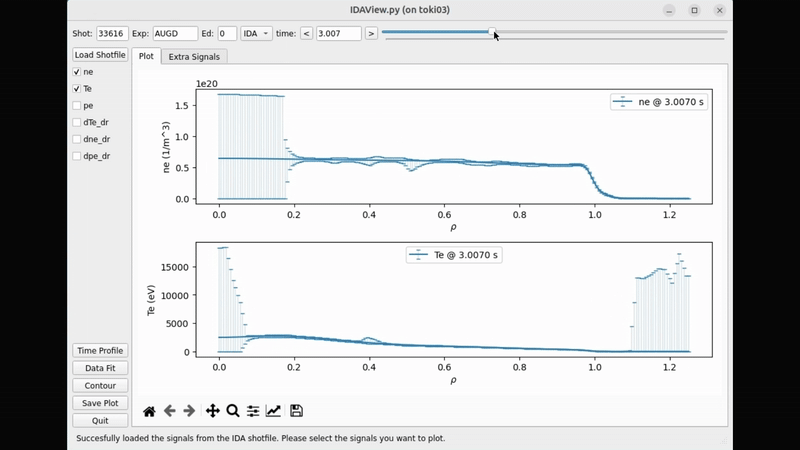This screenshot has height=450, width=800.
Task: Open the edit axis parameters icon
Action: (273, 411)
